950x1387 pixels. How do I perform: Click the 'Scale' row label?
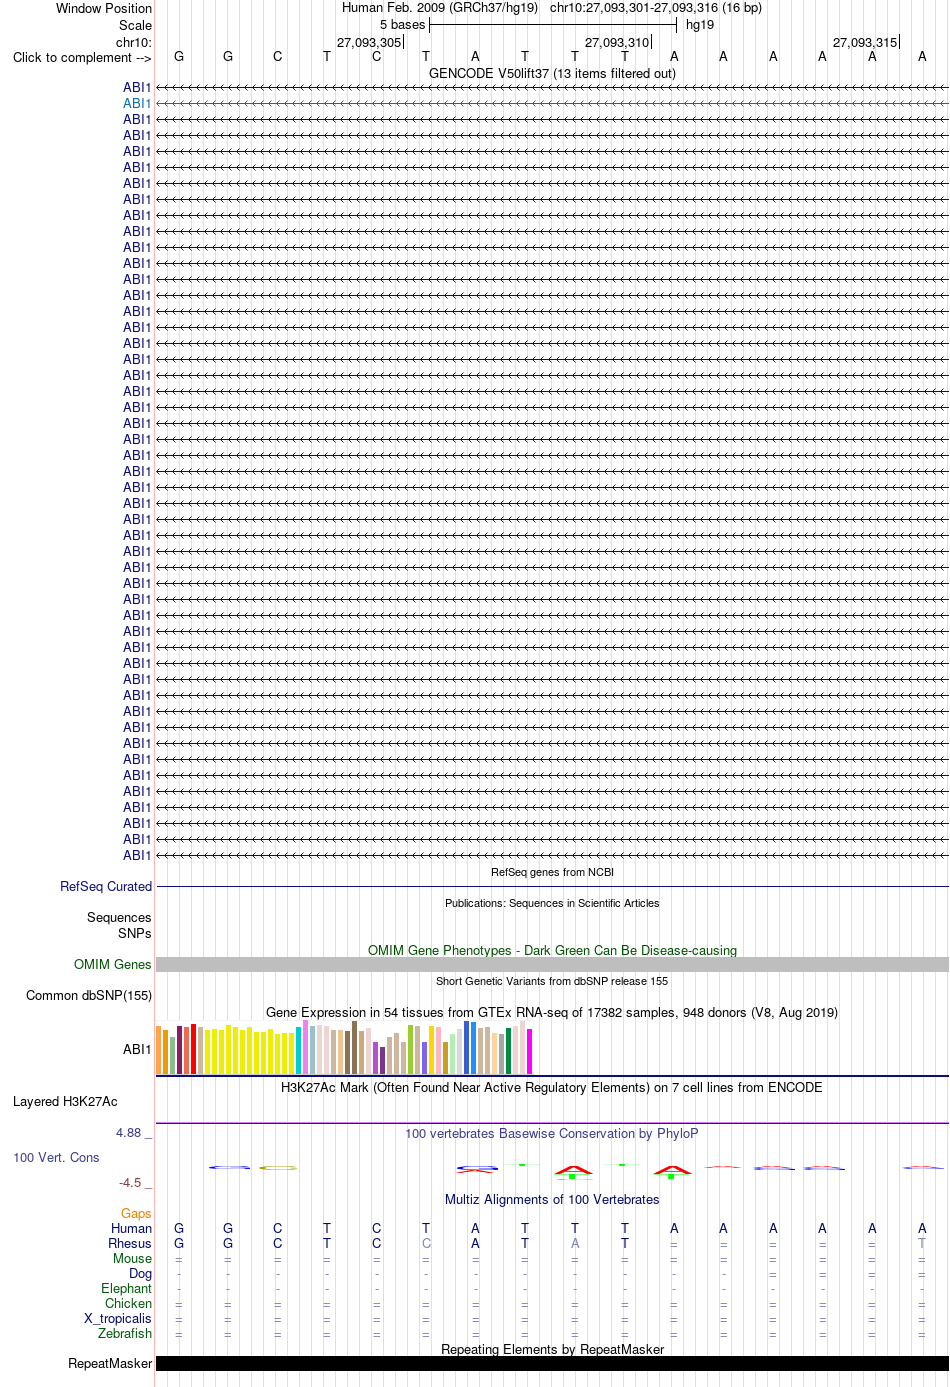pyautogui.click(x=135, y=25)
